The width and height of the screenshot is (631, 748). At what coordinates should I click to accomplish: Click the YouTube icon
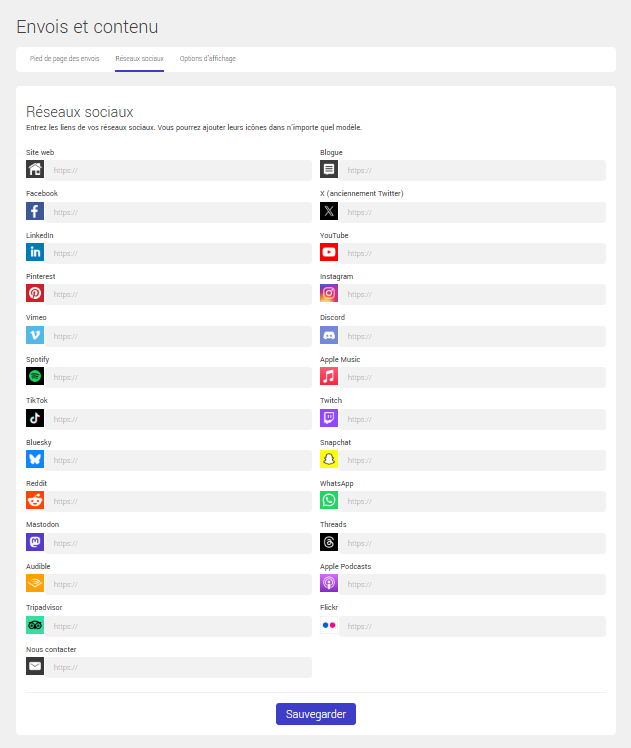point(329,252)
